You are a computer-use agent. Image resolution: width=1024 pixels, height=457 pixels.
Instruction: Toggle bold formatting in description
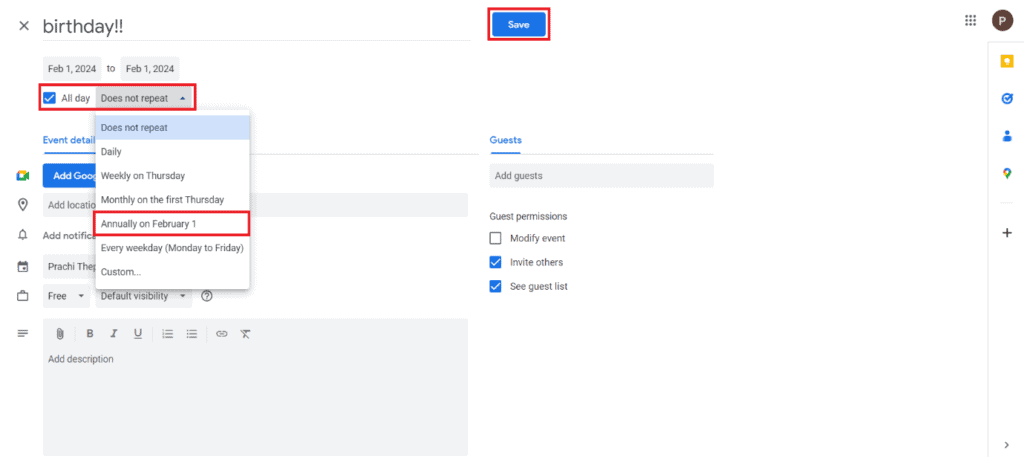(x=90, y=334)
